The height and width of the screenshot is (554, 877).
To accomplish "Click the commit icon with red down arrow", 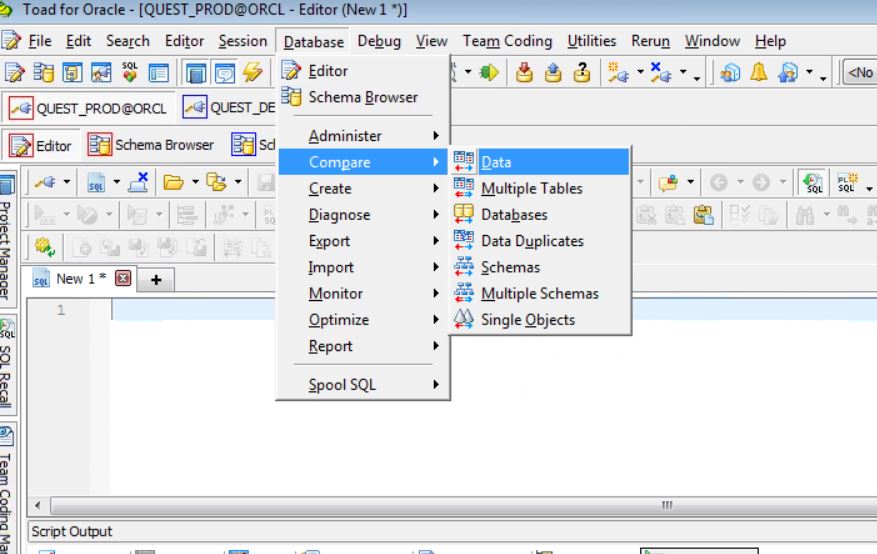I will pos(525,72).
